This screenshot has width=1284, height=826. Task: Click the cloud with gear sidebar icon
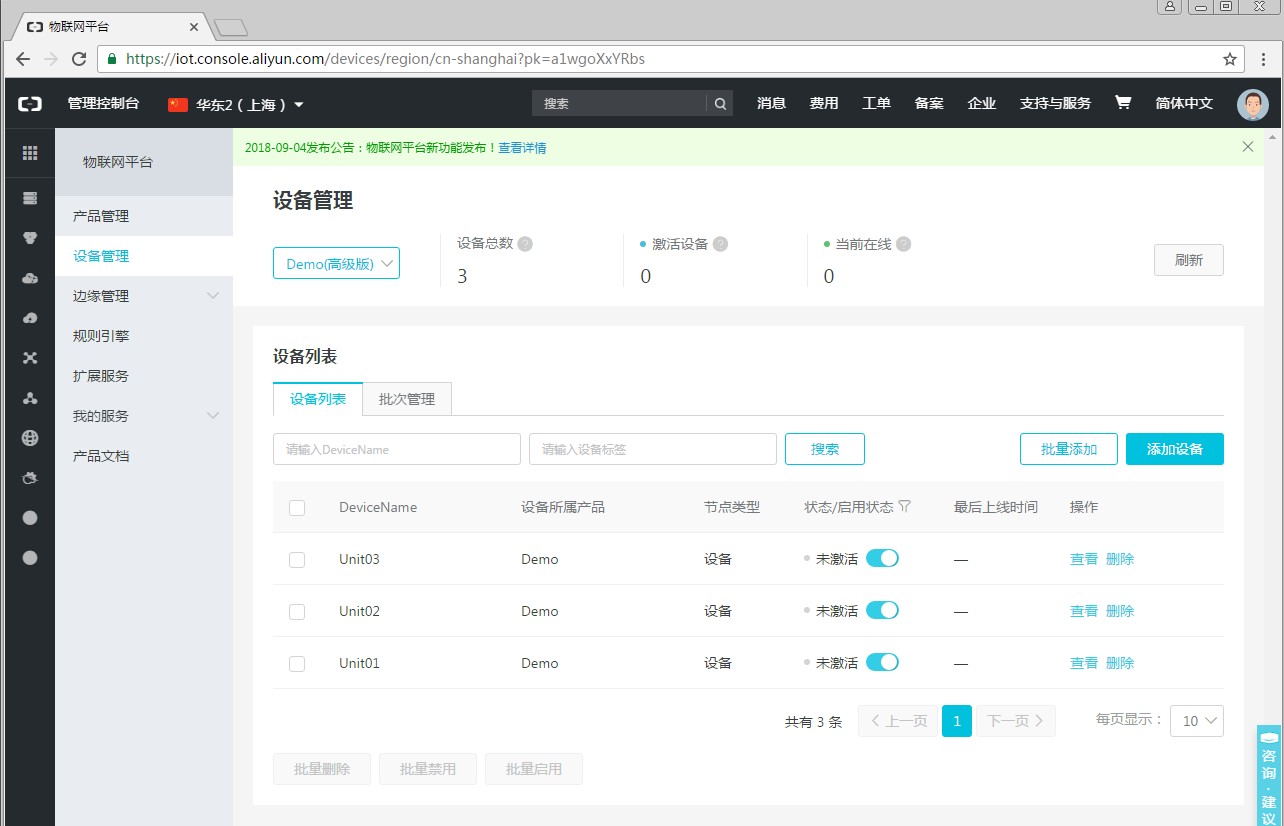pos(30,278)
